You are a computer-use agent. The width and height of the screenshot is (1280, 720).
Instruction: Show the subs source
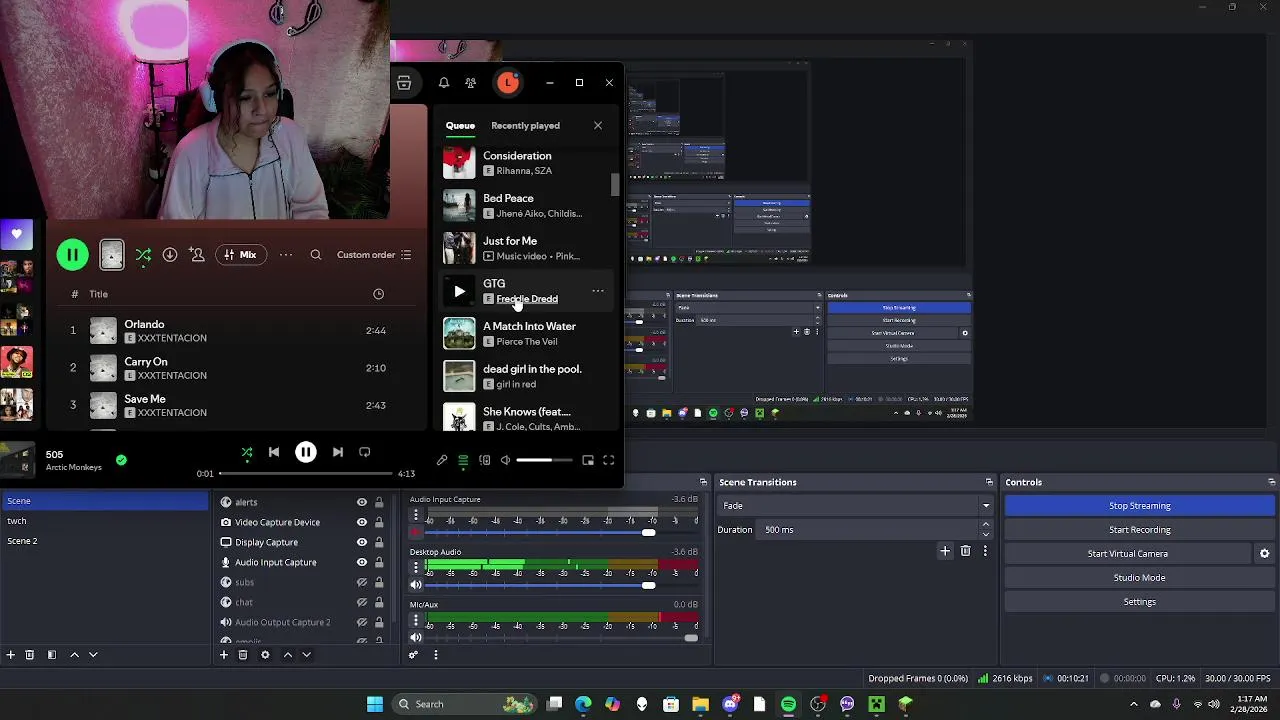click(362, 582)
